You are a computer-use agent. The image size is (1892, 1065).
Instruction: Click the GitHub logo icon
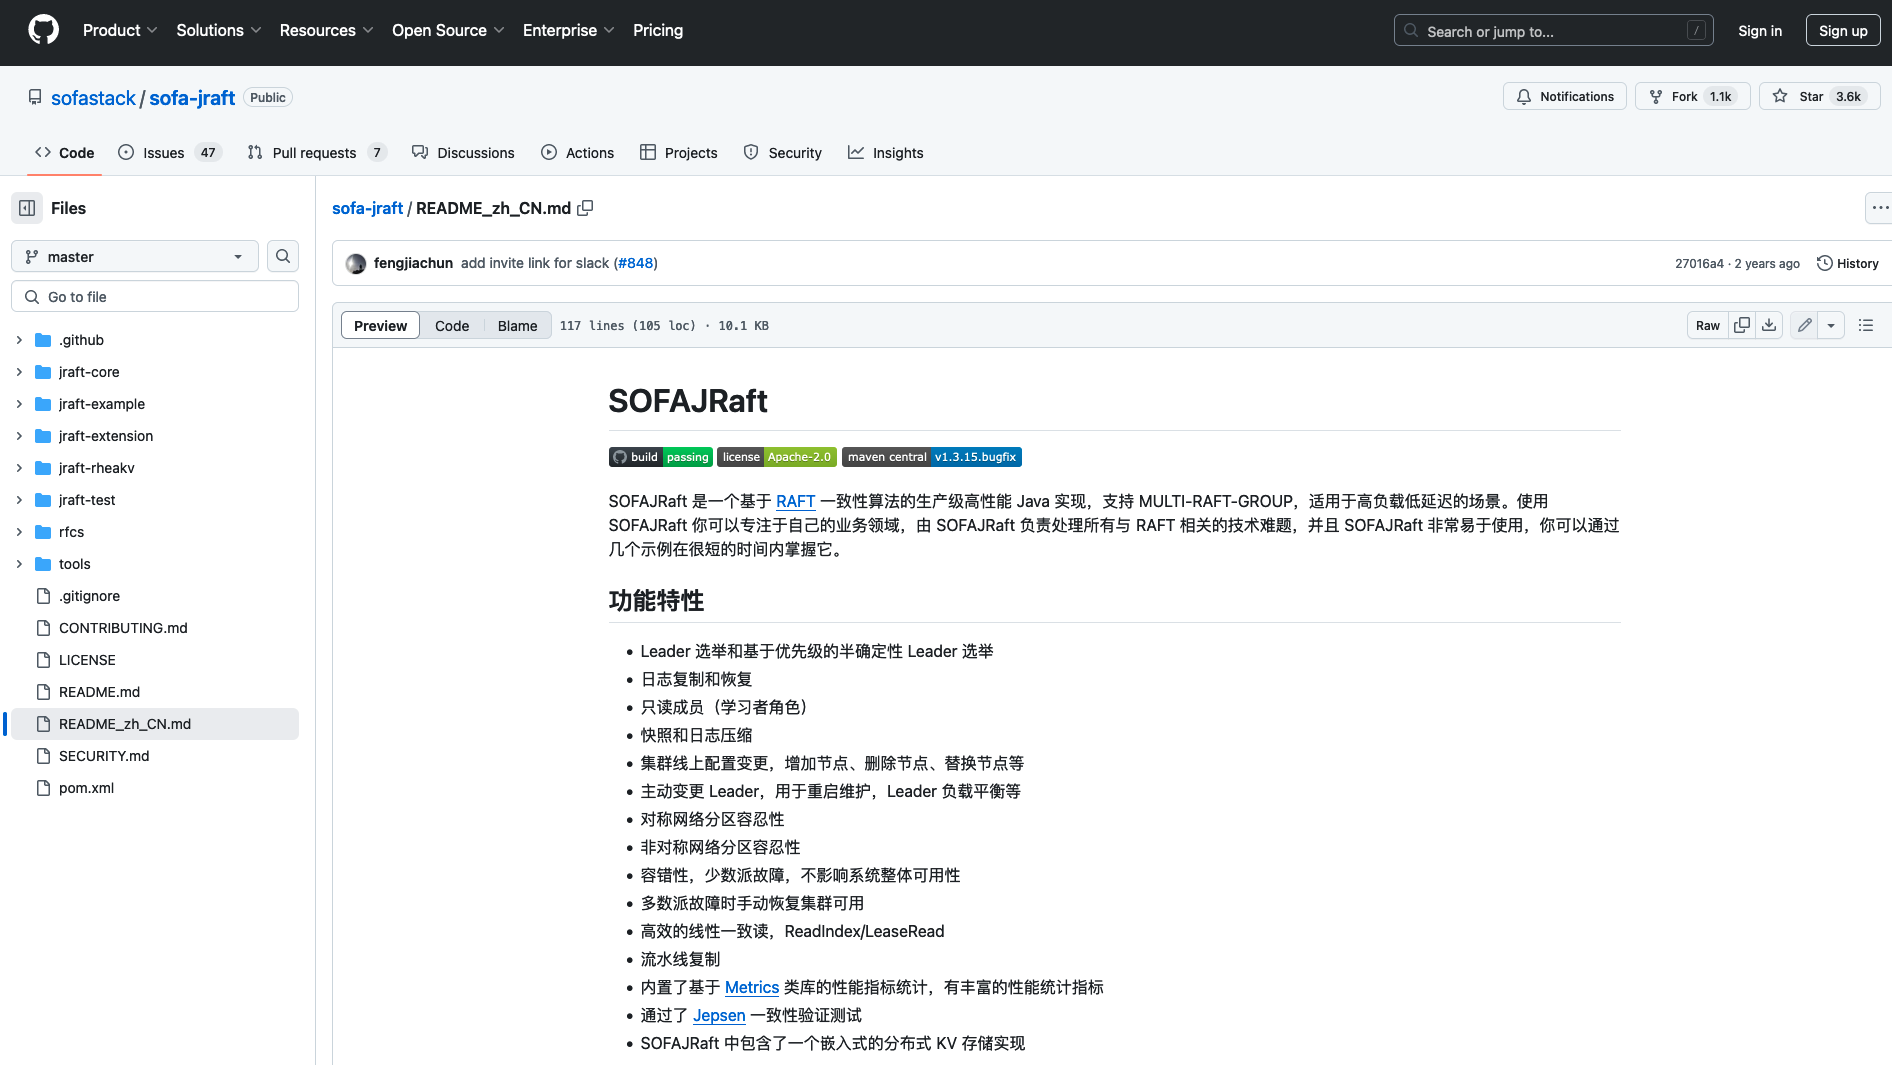(43, 30)
